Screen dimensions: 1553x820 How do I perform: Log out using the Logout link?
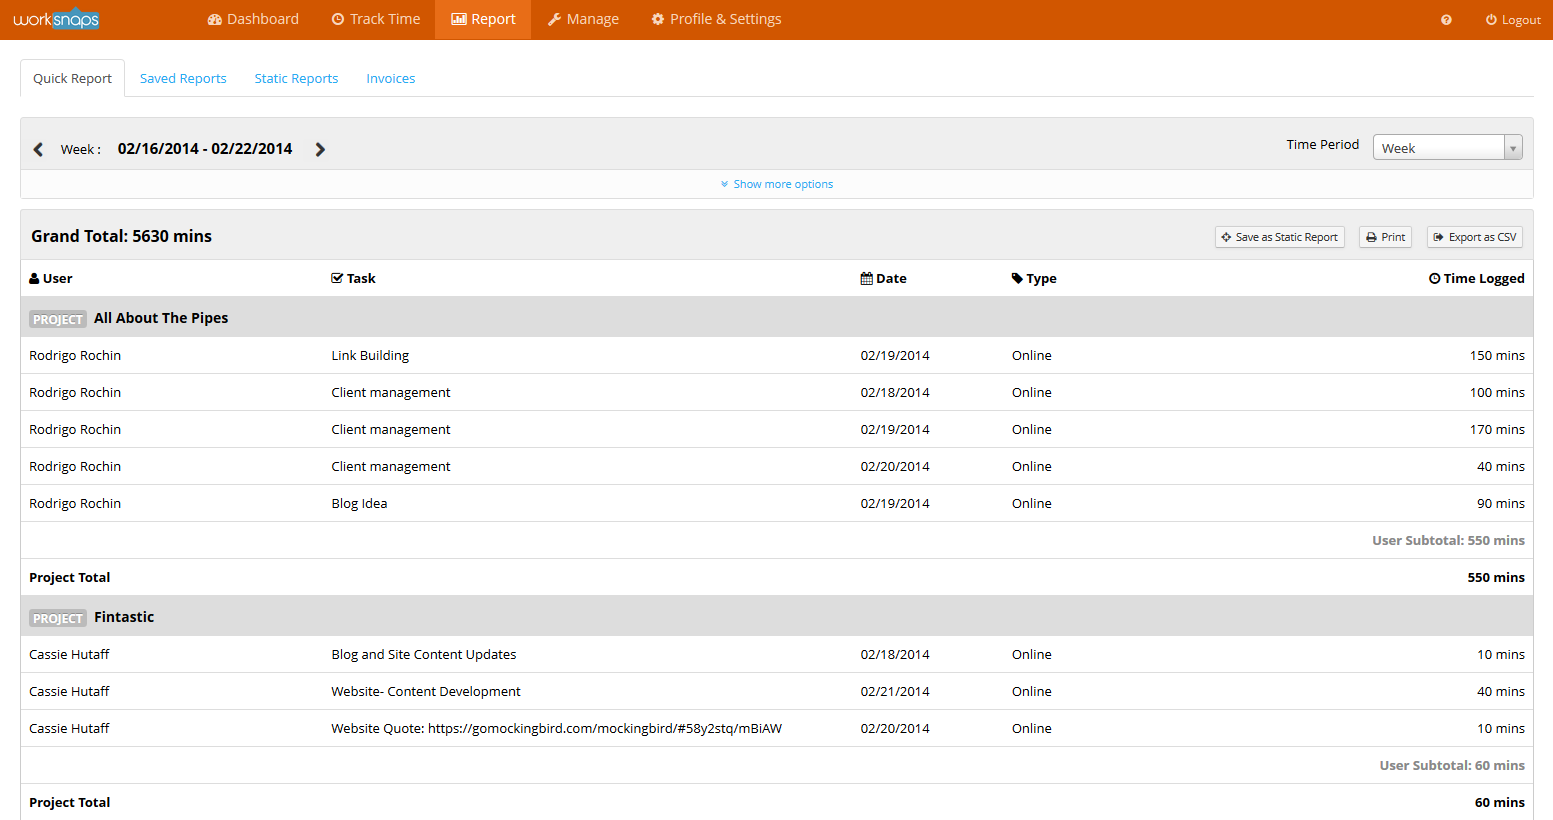click(1512, 20)
